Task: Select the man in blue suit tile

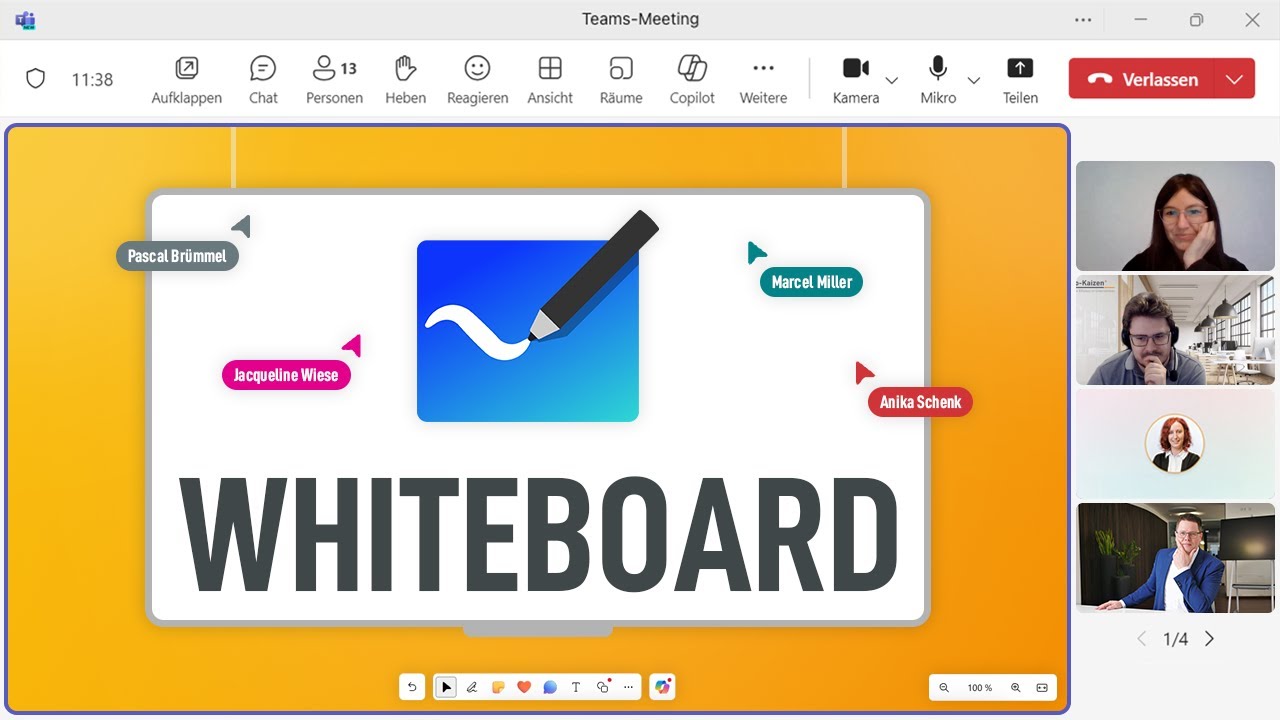Action: click(1175, 558)
